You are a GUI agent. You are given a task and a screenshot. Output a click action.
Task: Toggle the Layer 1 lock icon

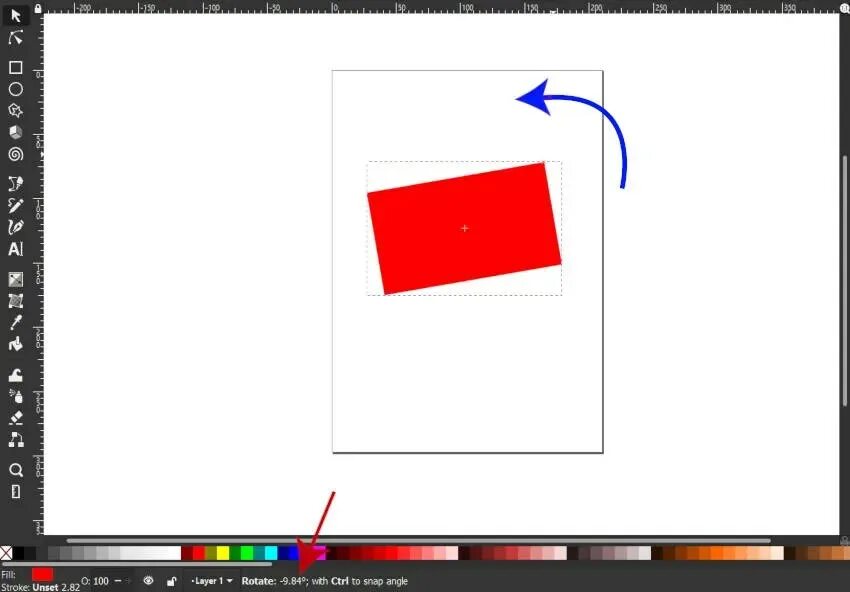pos(171,582)
